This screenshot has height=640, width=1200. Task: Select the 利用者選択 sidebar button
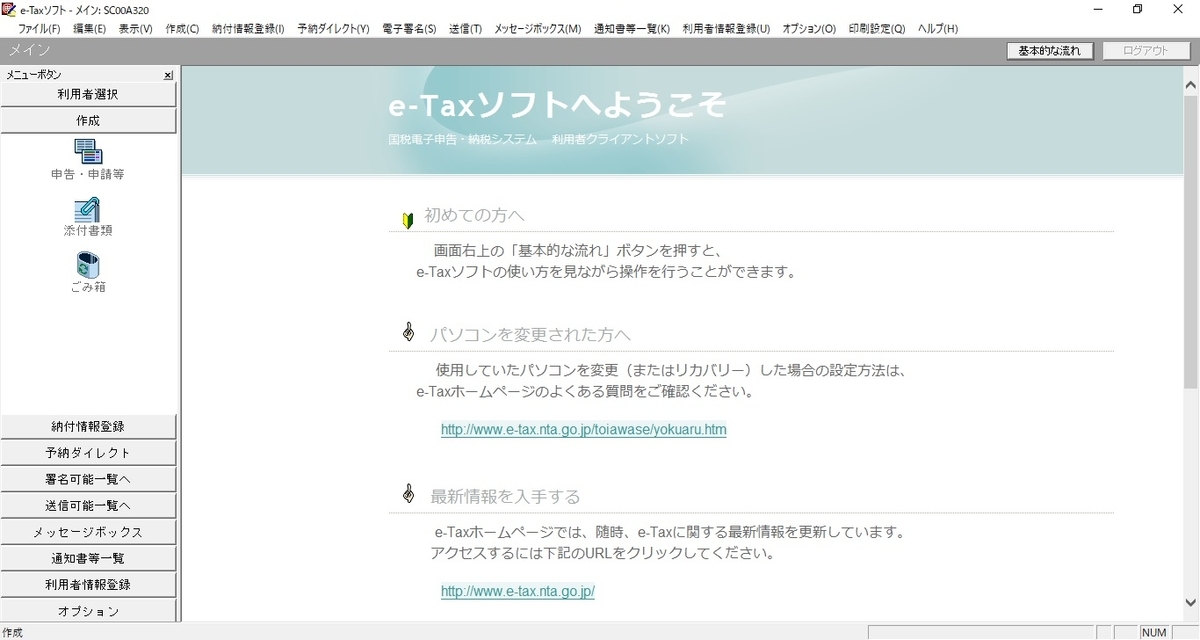click(88, 94)
